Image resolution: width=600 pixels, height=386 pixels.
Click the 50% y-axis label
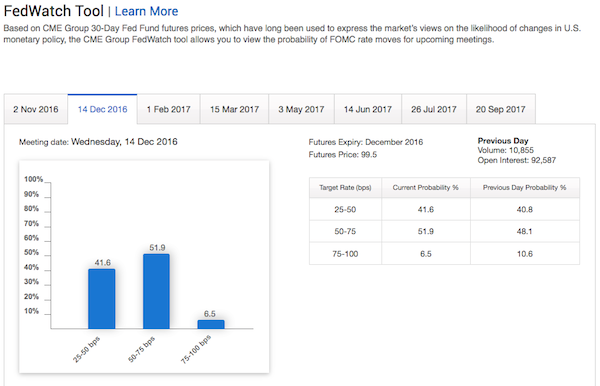[x=31, y=252]
